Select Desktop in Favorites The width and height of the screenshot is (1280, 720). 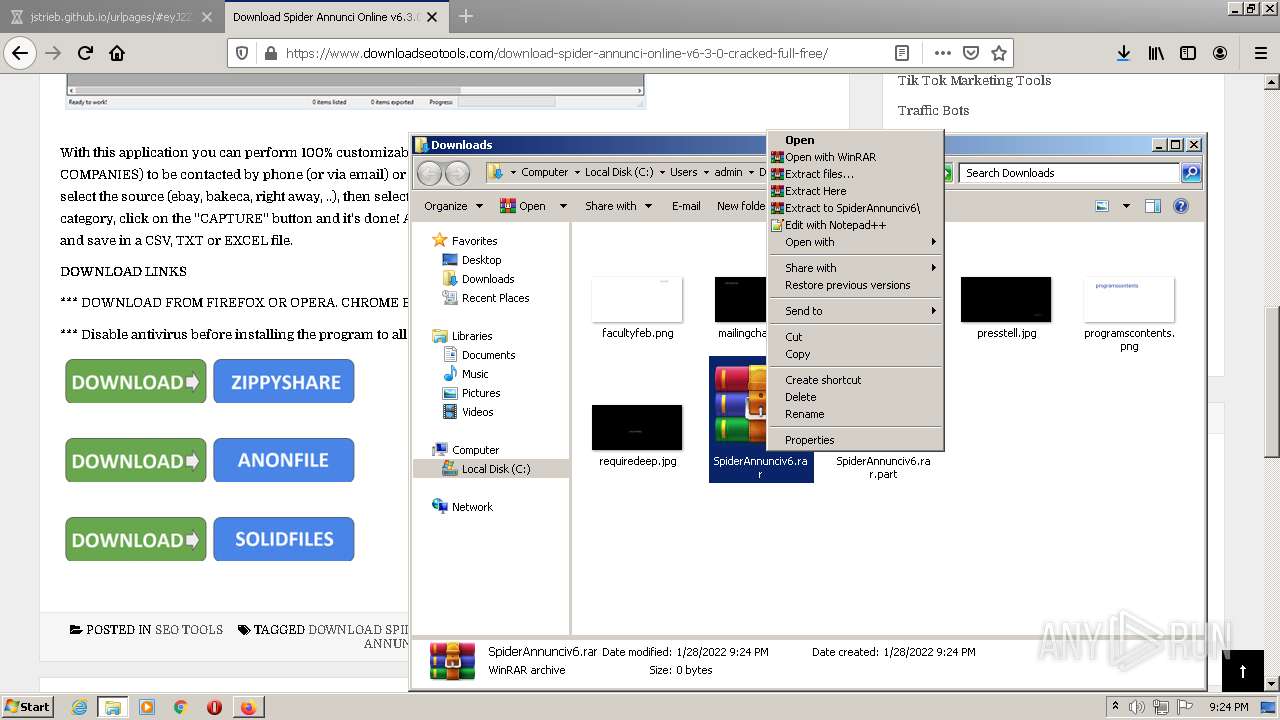(481, 260)
